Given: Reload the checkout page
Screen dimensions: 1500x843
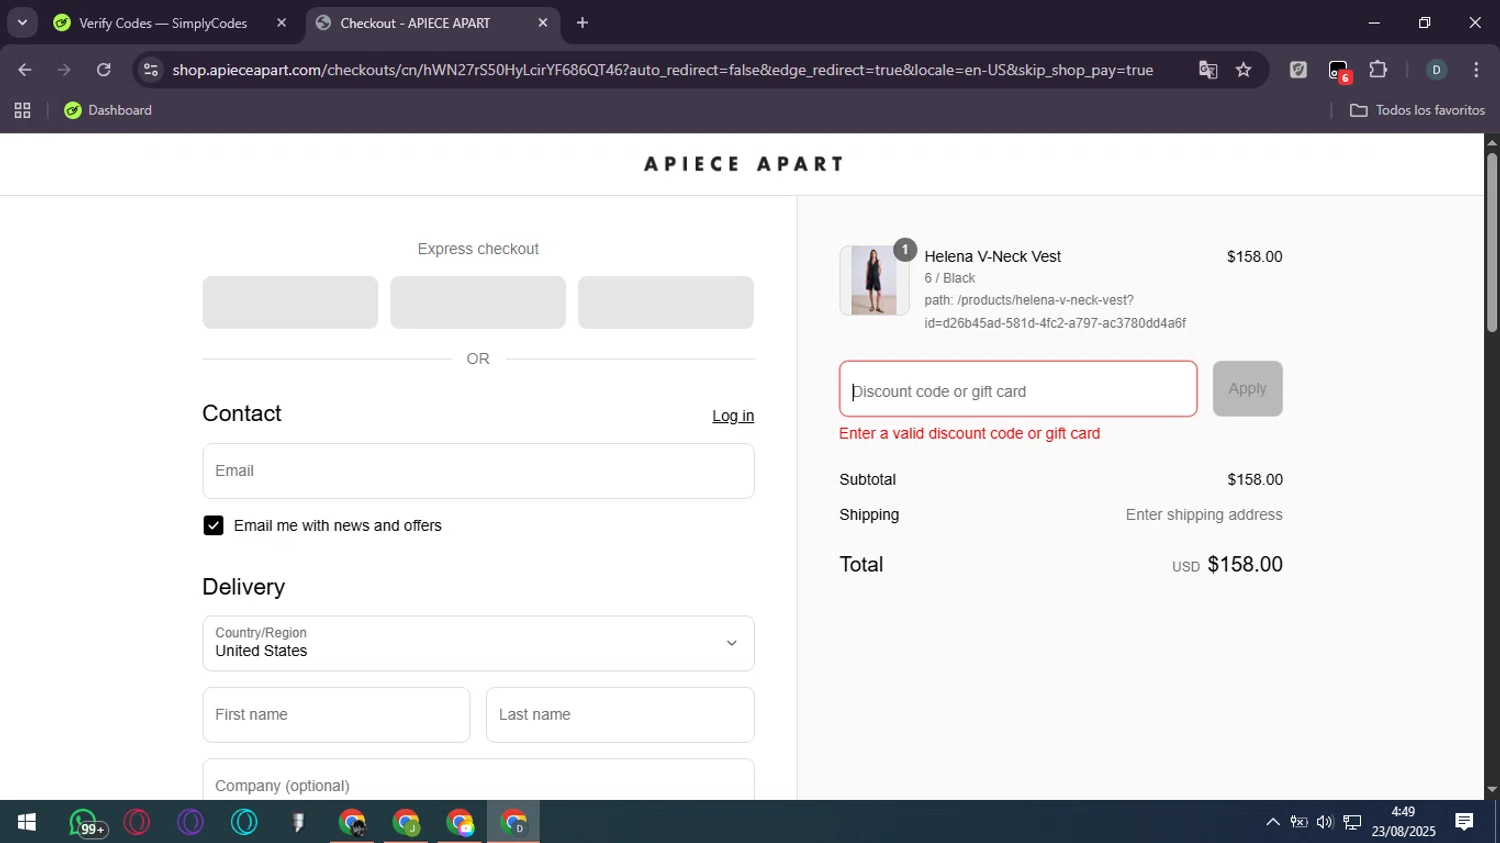Looking at the screenshot, I should pos(104,70).
